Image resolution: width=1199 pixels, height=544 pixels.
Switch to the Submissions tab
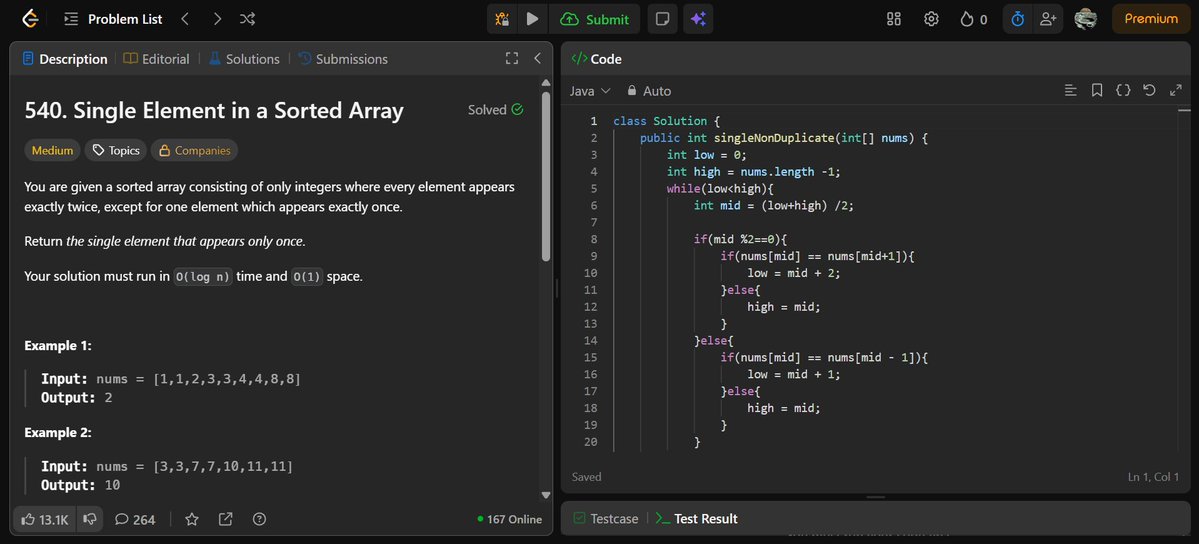point(343,59)
